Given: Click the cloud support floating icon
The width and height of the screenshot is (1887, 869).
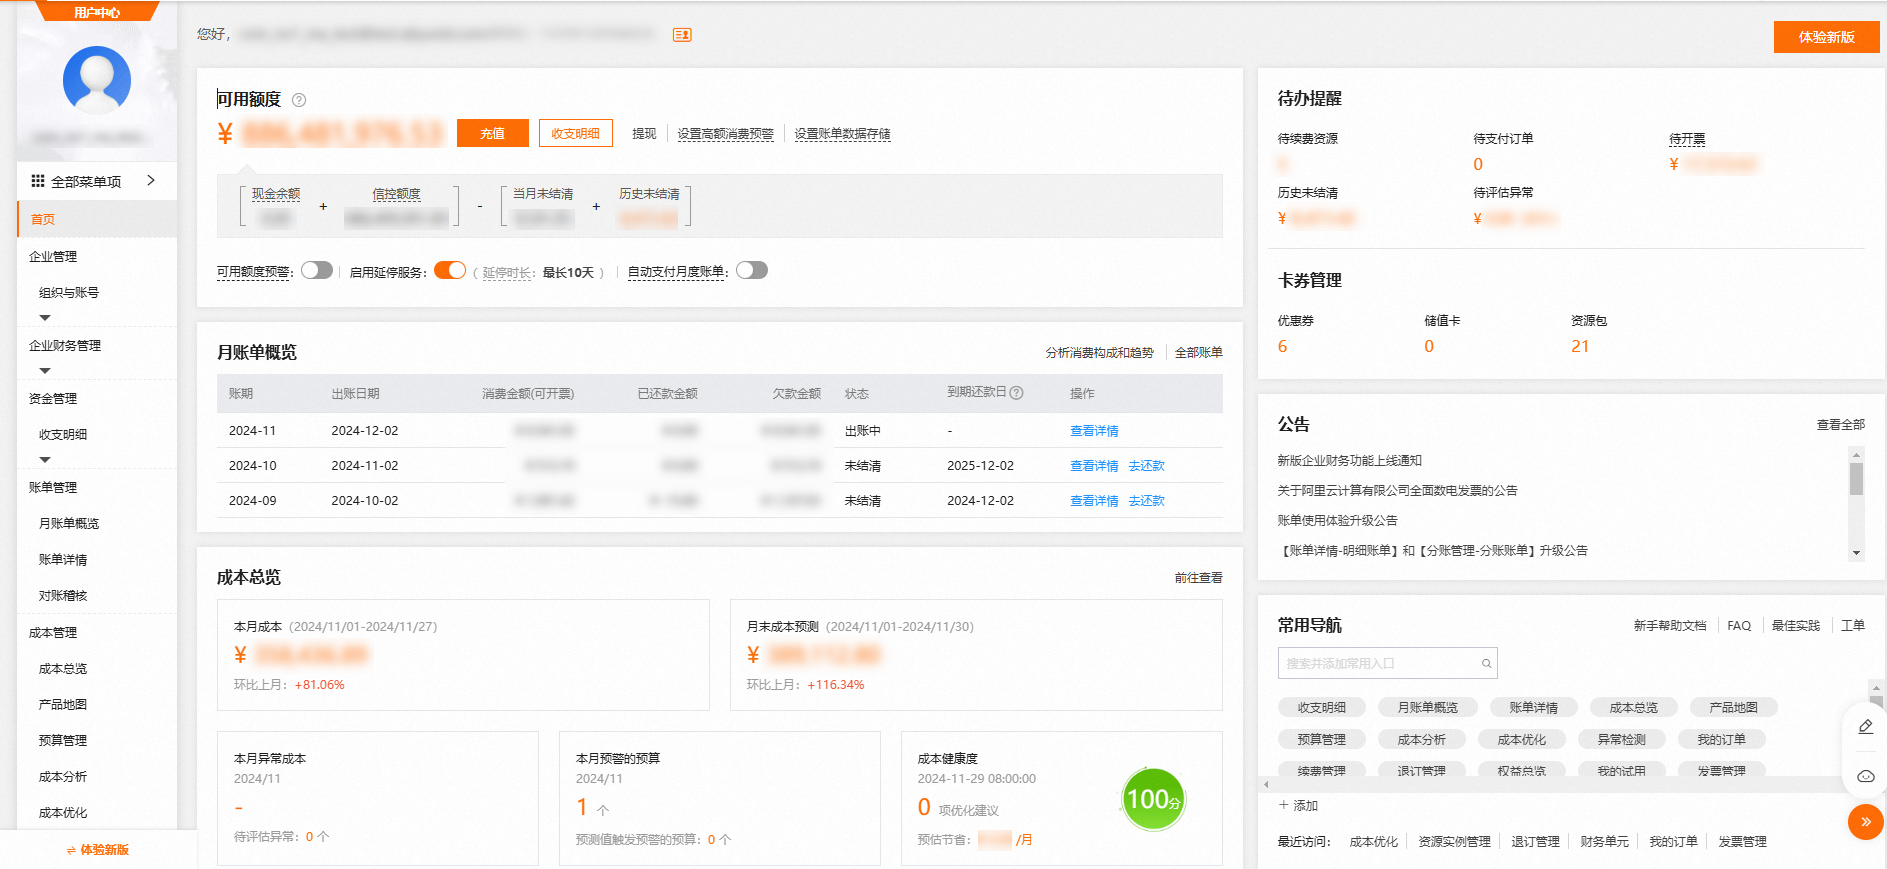Looking at the screenshot, I should point(1865,776).
